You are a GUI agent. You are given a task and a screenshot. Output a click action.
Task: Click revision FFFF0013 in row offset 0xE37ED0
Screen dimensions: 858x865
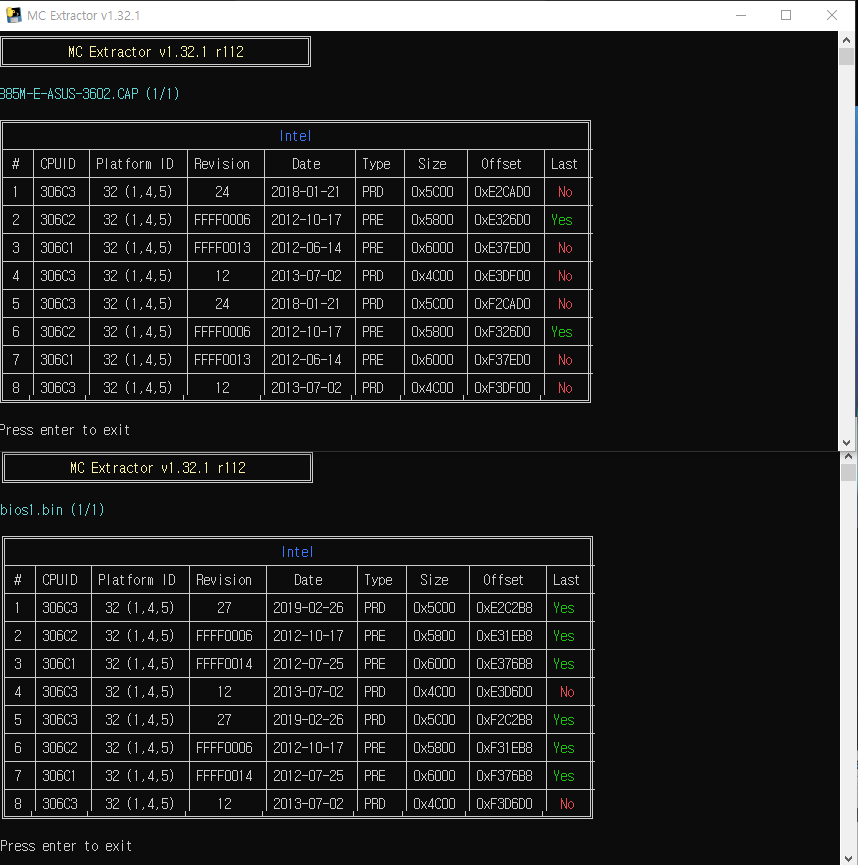coord(222,248)
